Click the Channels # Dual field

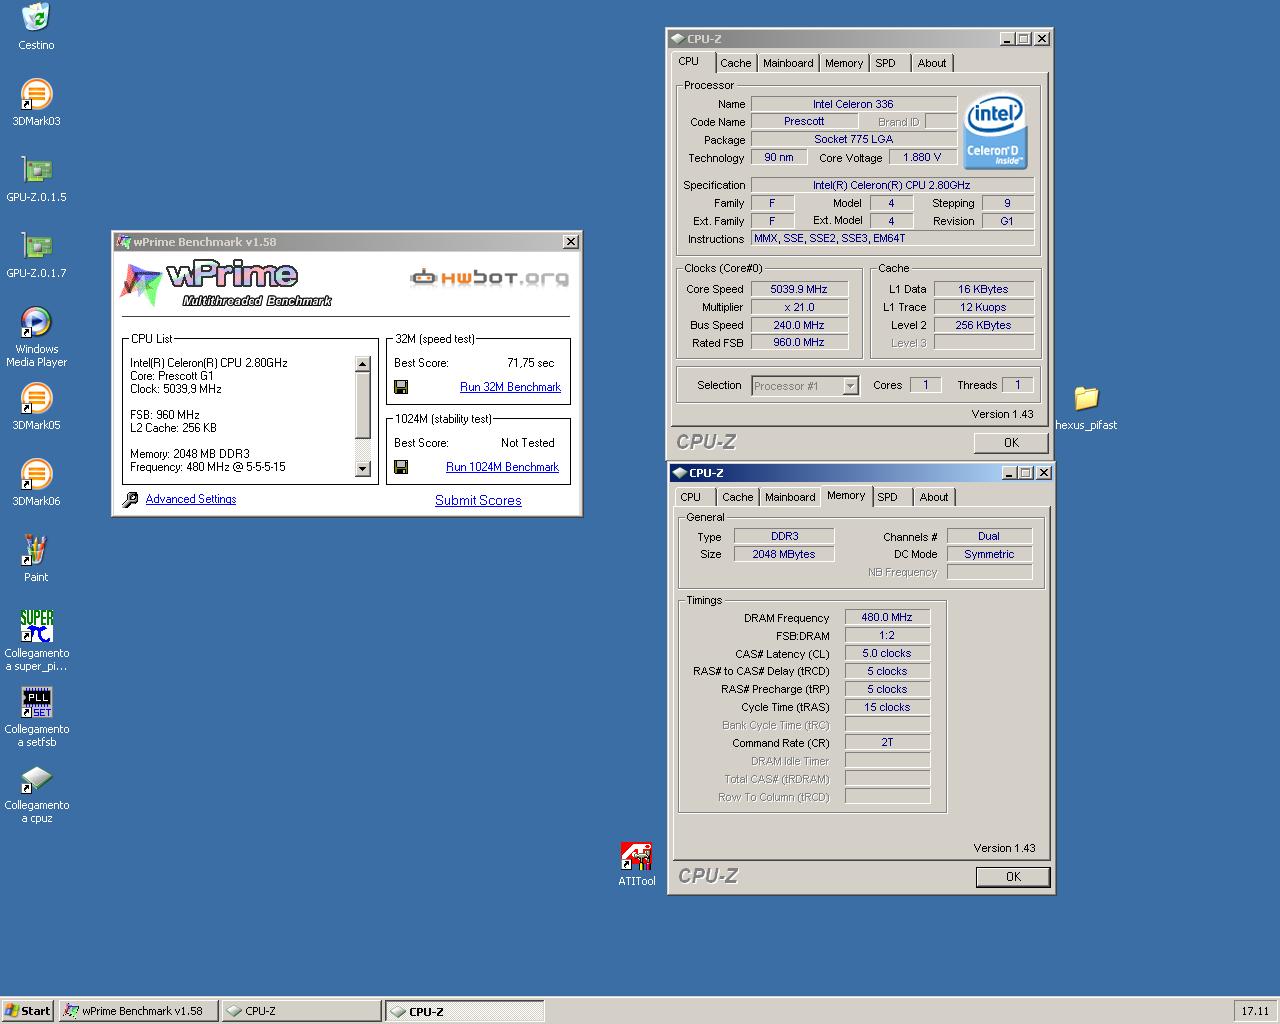pyautogui.click(x=989, y=536)
